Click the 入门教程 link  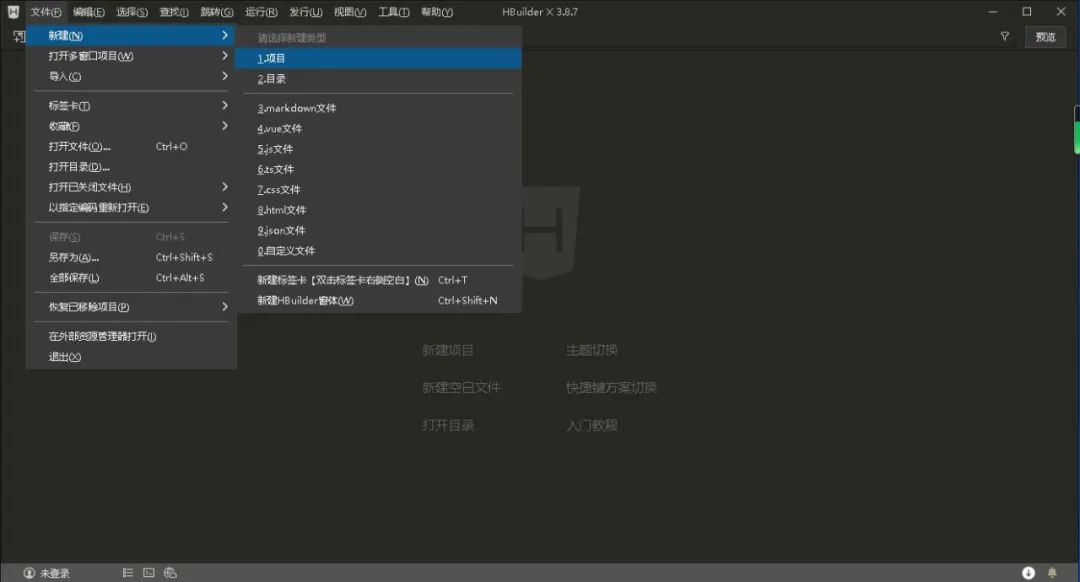coord(592,425)
